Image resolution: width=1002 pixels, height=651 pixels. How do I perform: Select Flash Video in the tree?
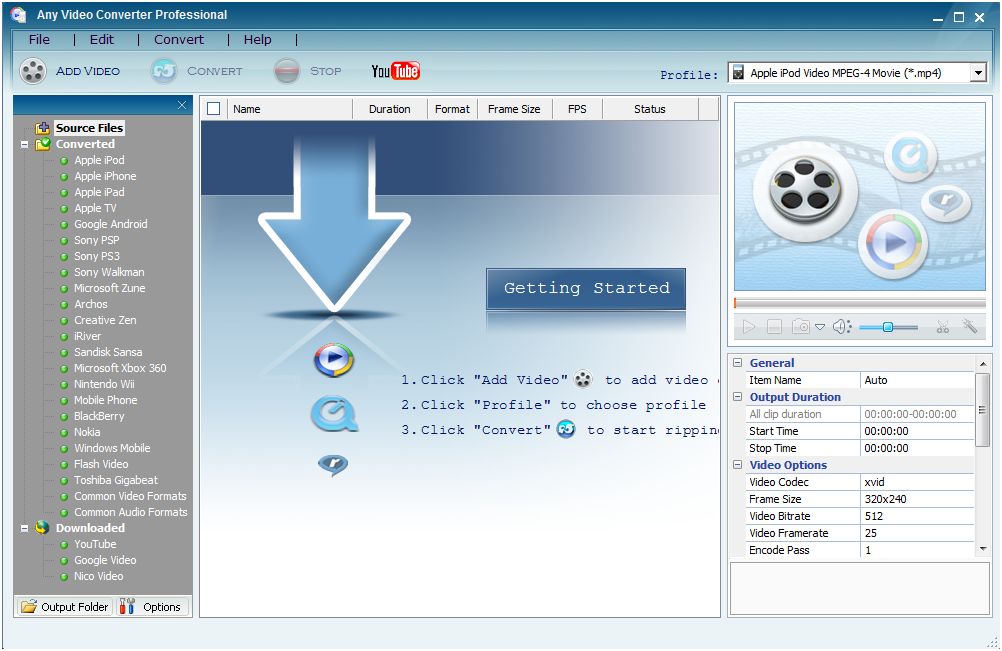tap(101, 464)
